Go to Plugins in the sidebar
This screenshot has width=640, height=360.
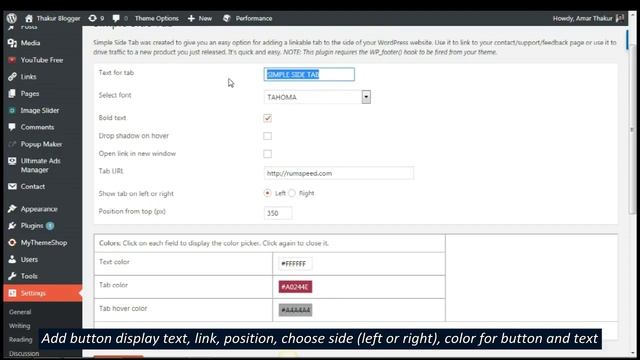point(32,226)
